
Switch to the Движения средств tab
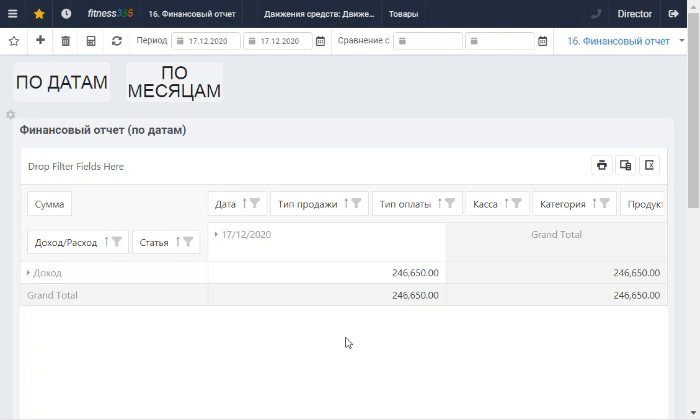[x=319, y=14]
